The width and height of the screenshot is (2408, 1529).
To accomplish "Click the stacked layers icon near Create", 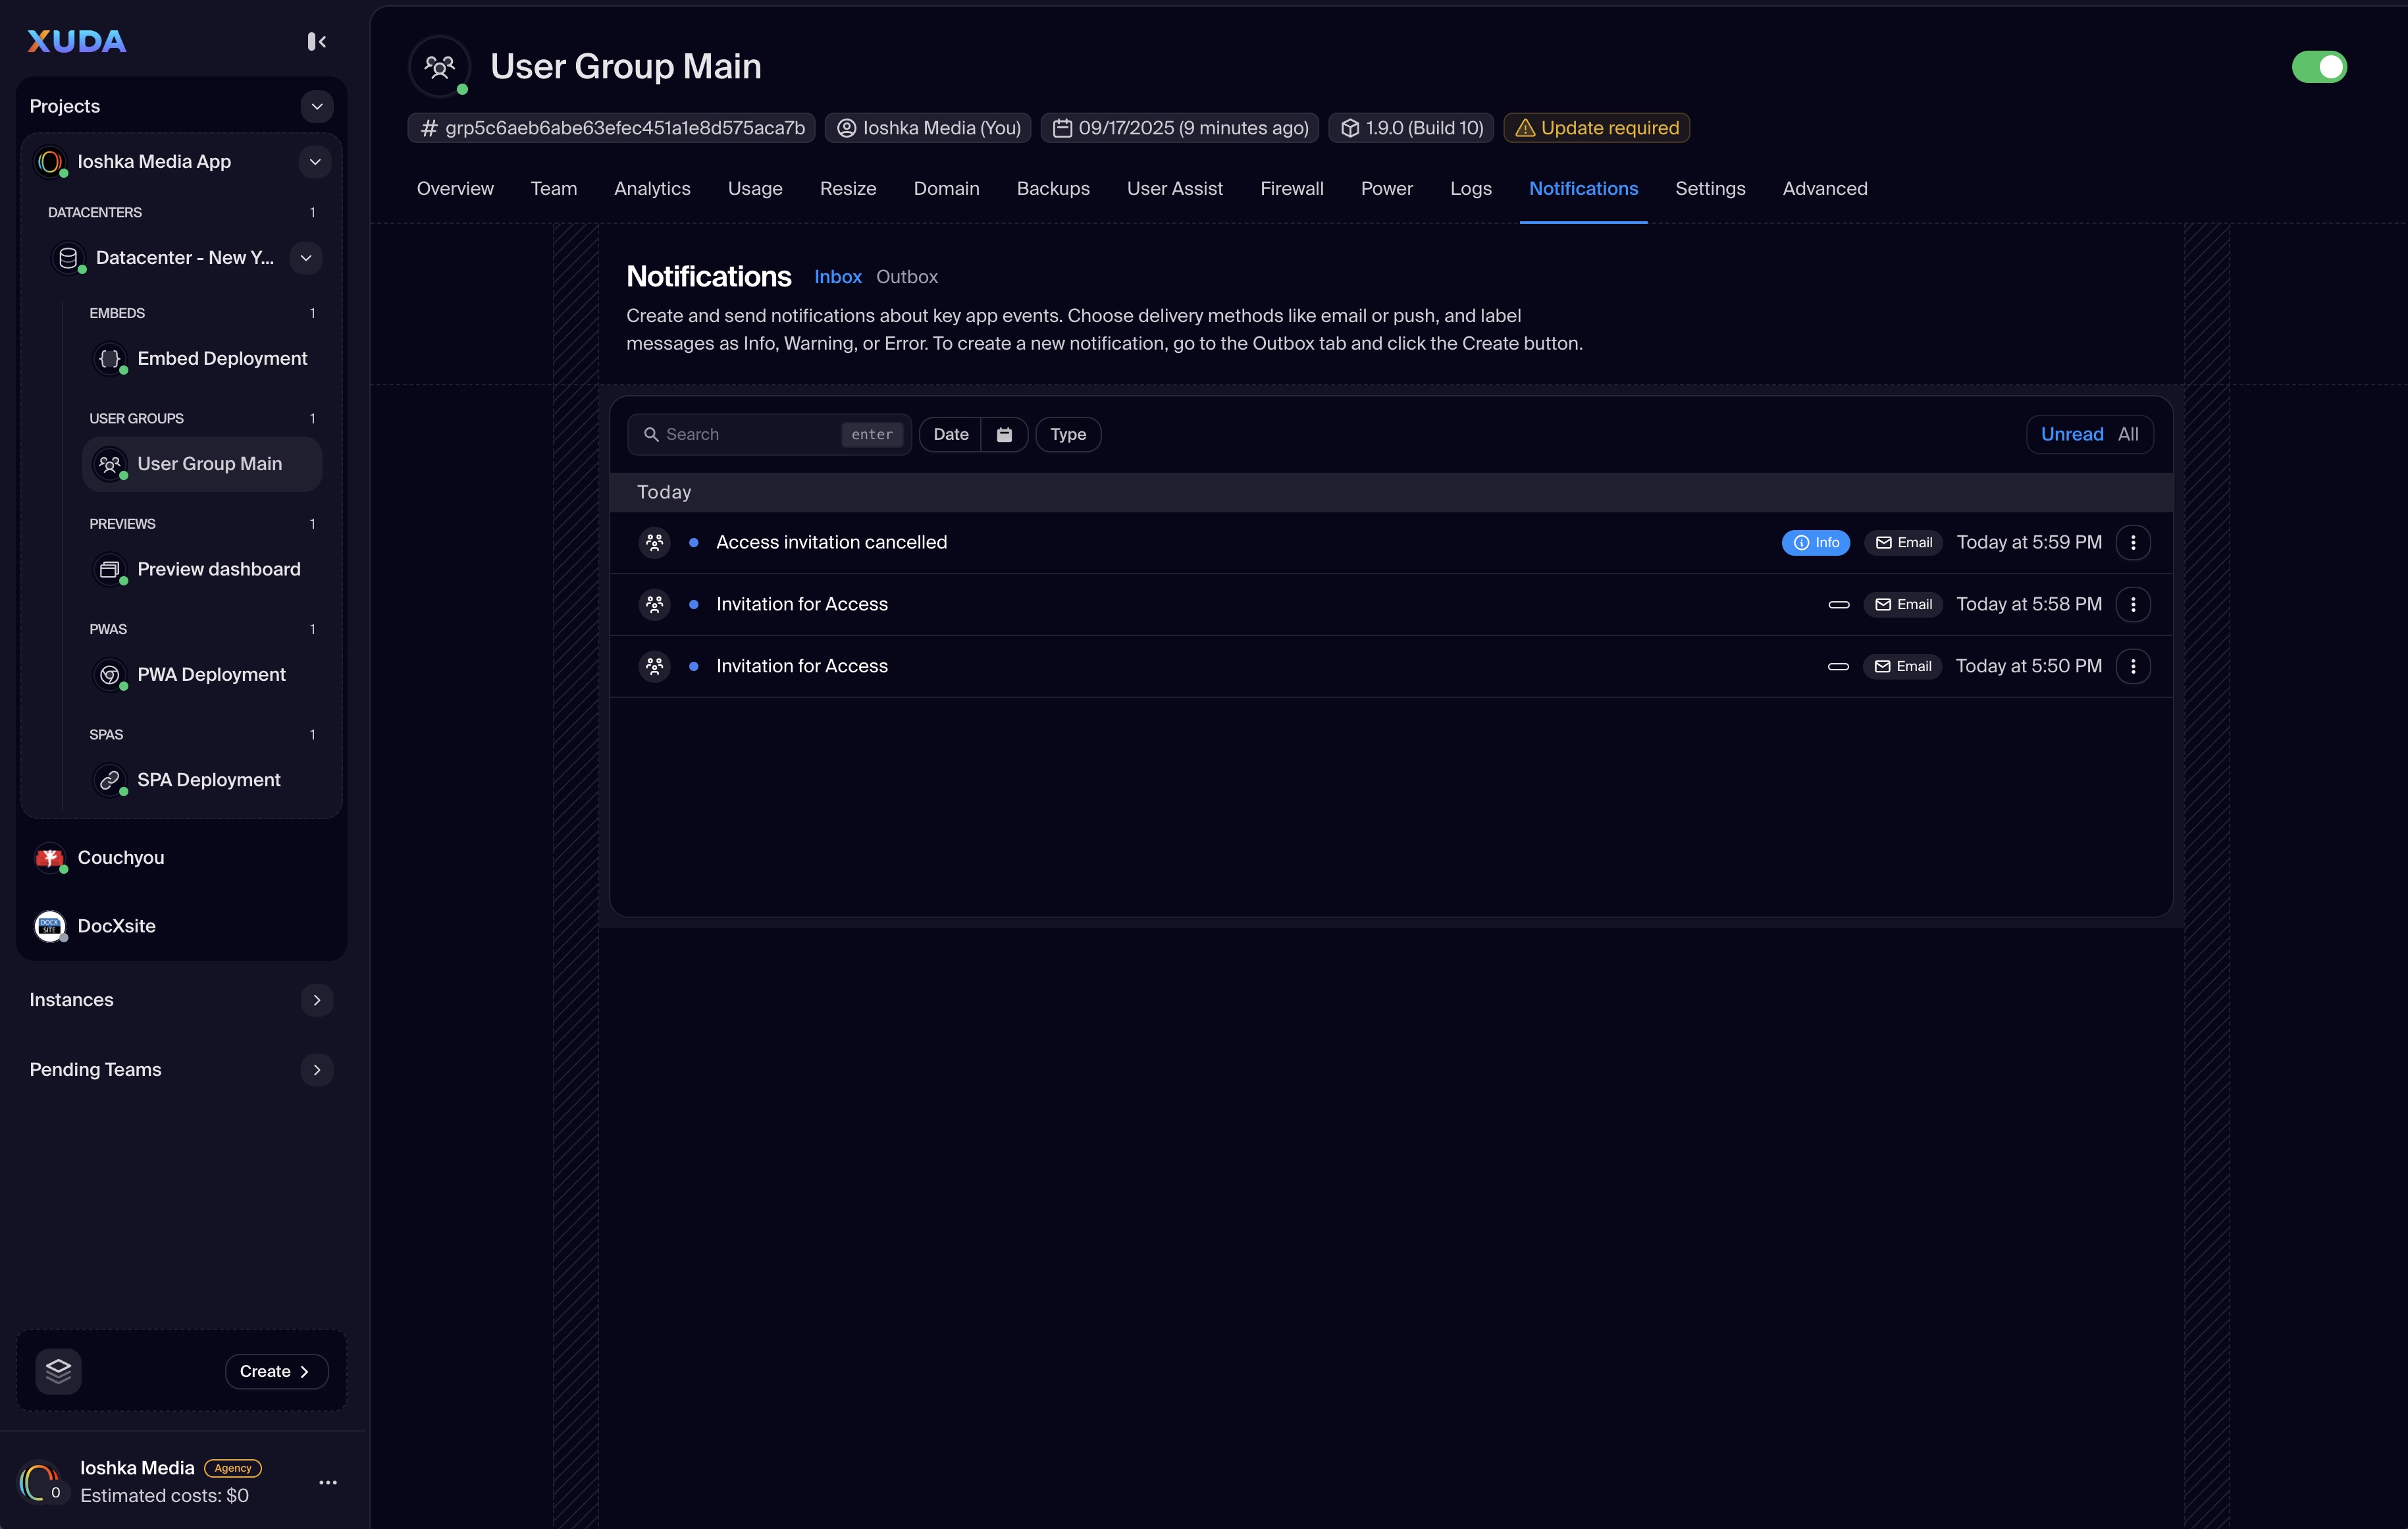I will (58, 1371).
